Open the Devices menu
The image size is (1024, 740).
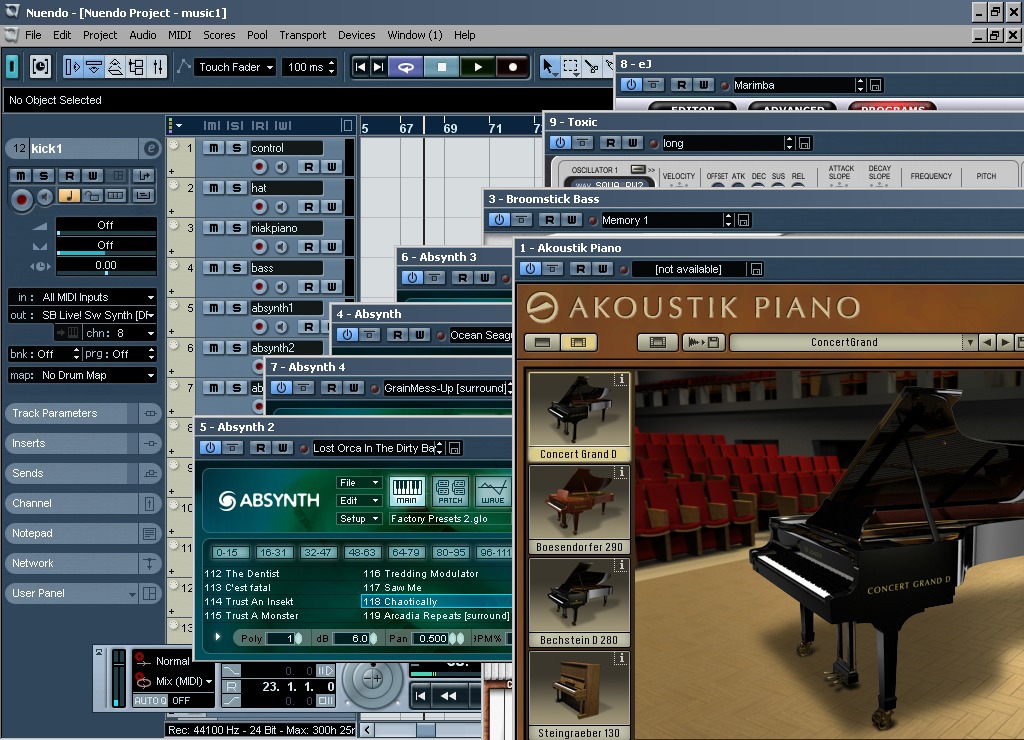[356, 35]
